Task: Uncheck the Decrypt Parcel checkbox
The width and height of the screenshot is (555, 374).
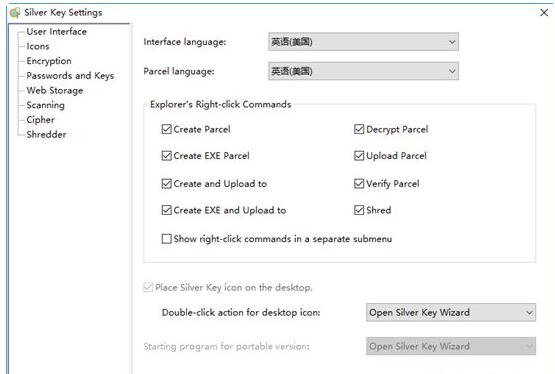Action: [x=359, y=129]
